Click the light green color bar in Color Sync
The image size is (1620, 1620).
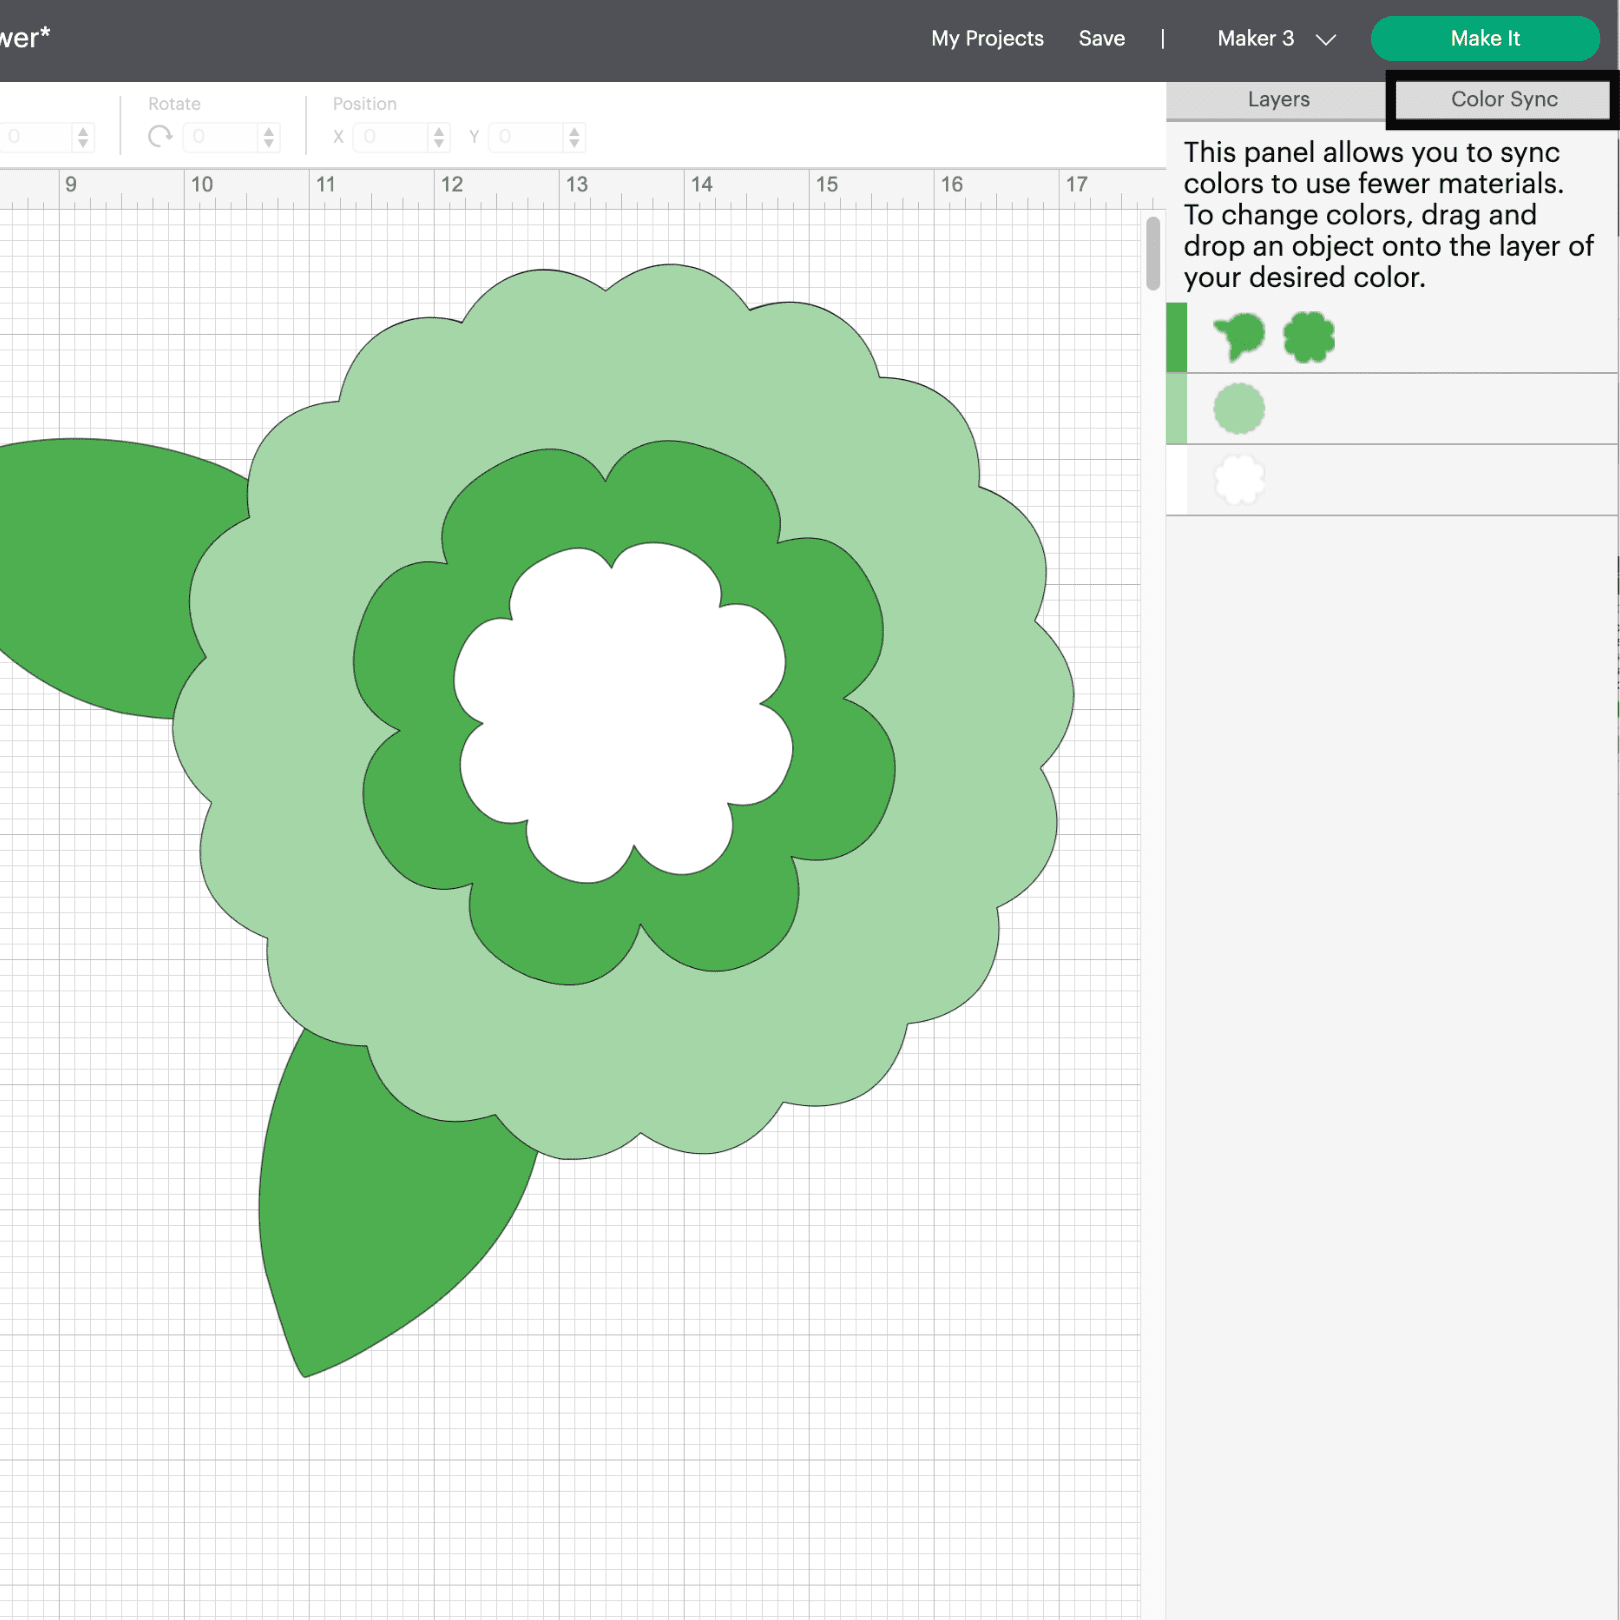tap(1176, 408)
